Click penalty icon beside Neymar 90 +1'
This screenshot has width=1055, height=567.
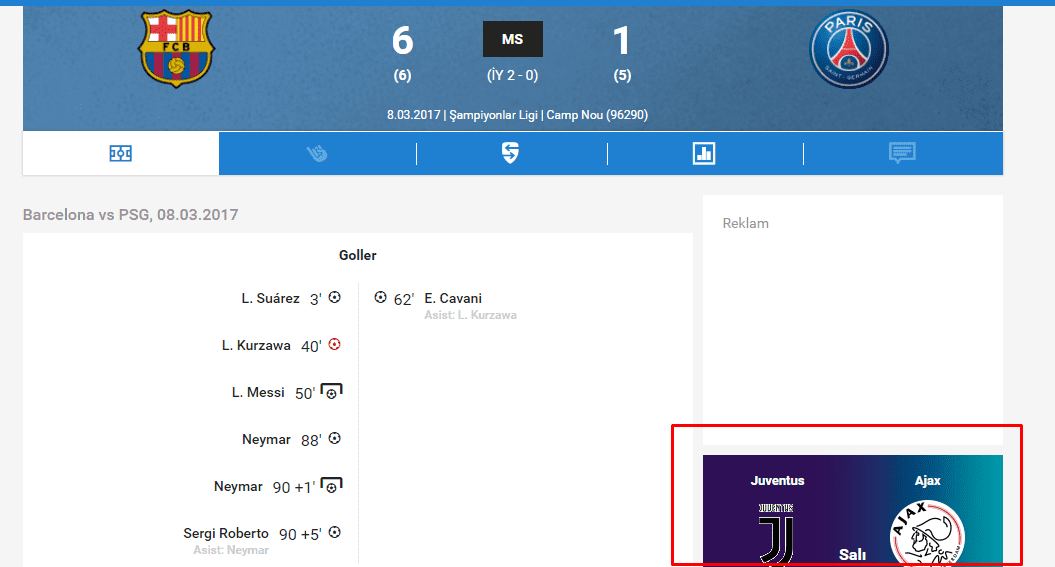331,486
